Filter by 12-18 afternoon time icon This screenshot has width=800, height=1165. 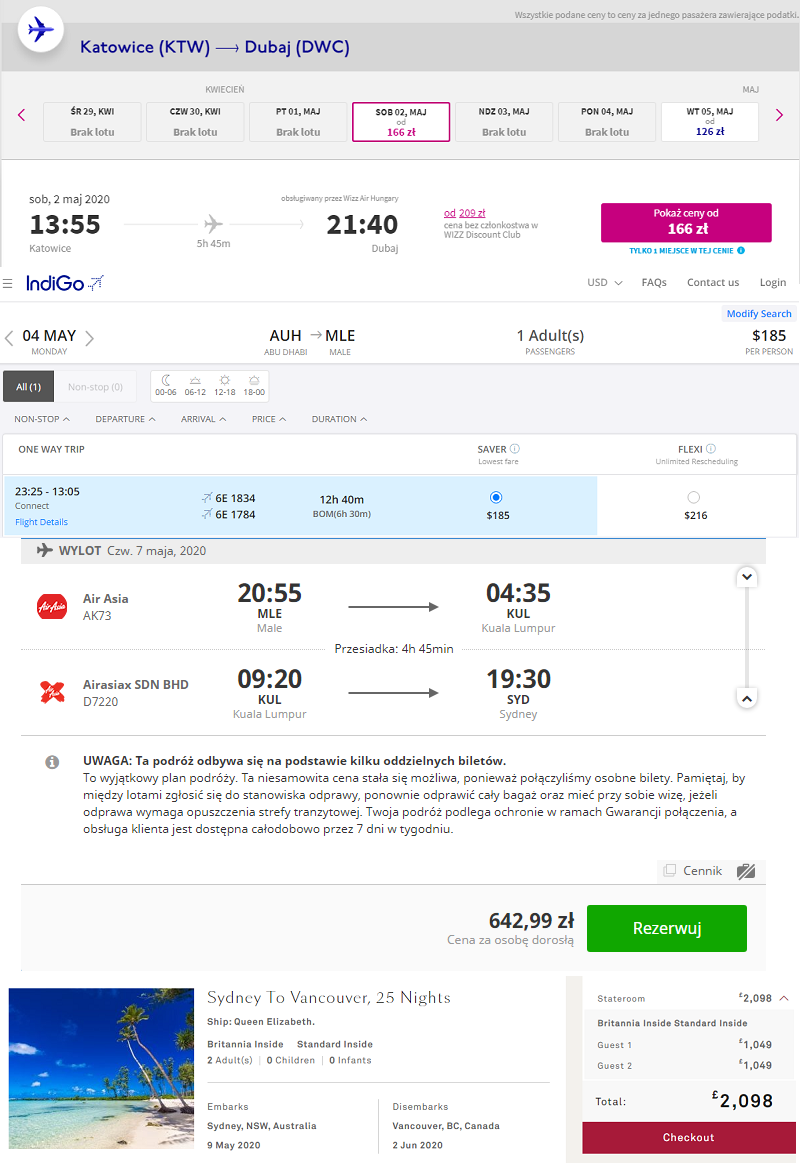(x=224, y=386)
